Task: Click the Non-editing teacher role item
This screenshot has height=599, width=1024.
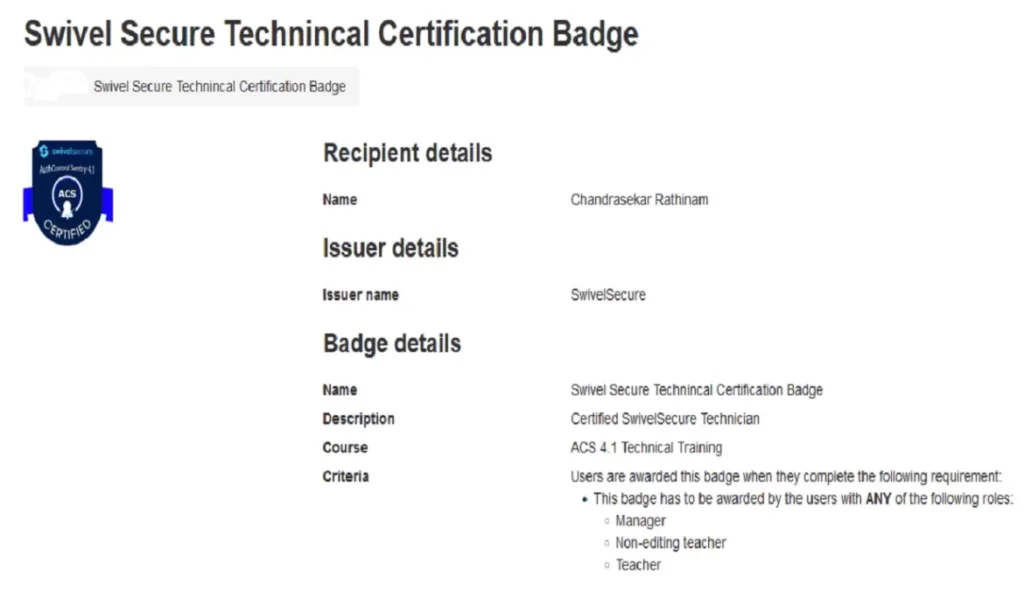Action: (x=671, y=543)
